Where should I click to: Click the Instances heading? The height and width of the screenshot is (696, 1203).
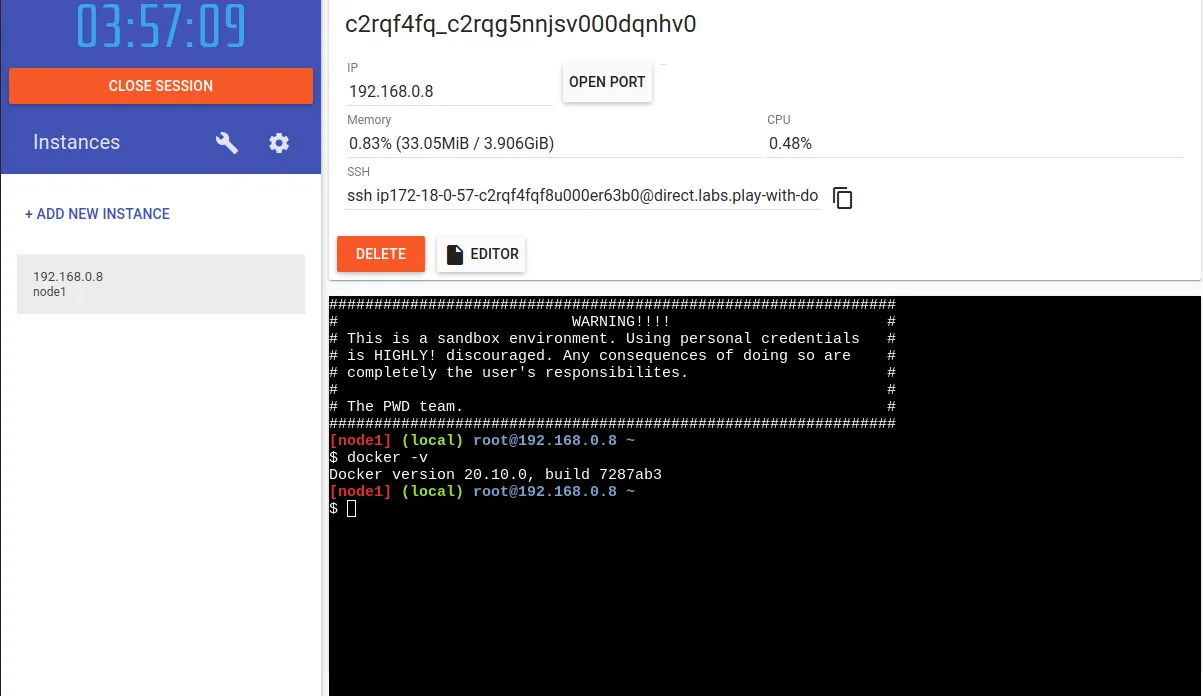[x=75, y=142]
